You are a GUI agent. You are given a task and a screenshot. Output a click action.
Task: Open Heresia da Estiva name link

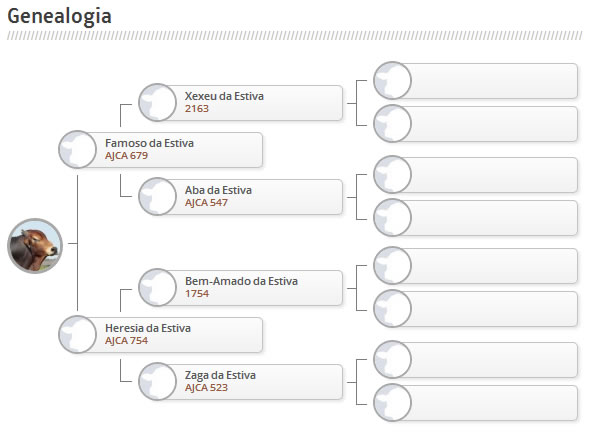pyautogui.click(x=147, y=328)
